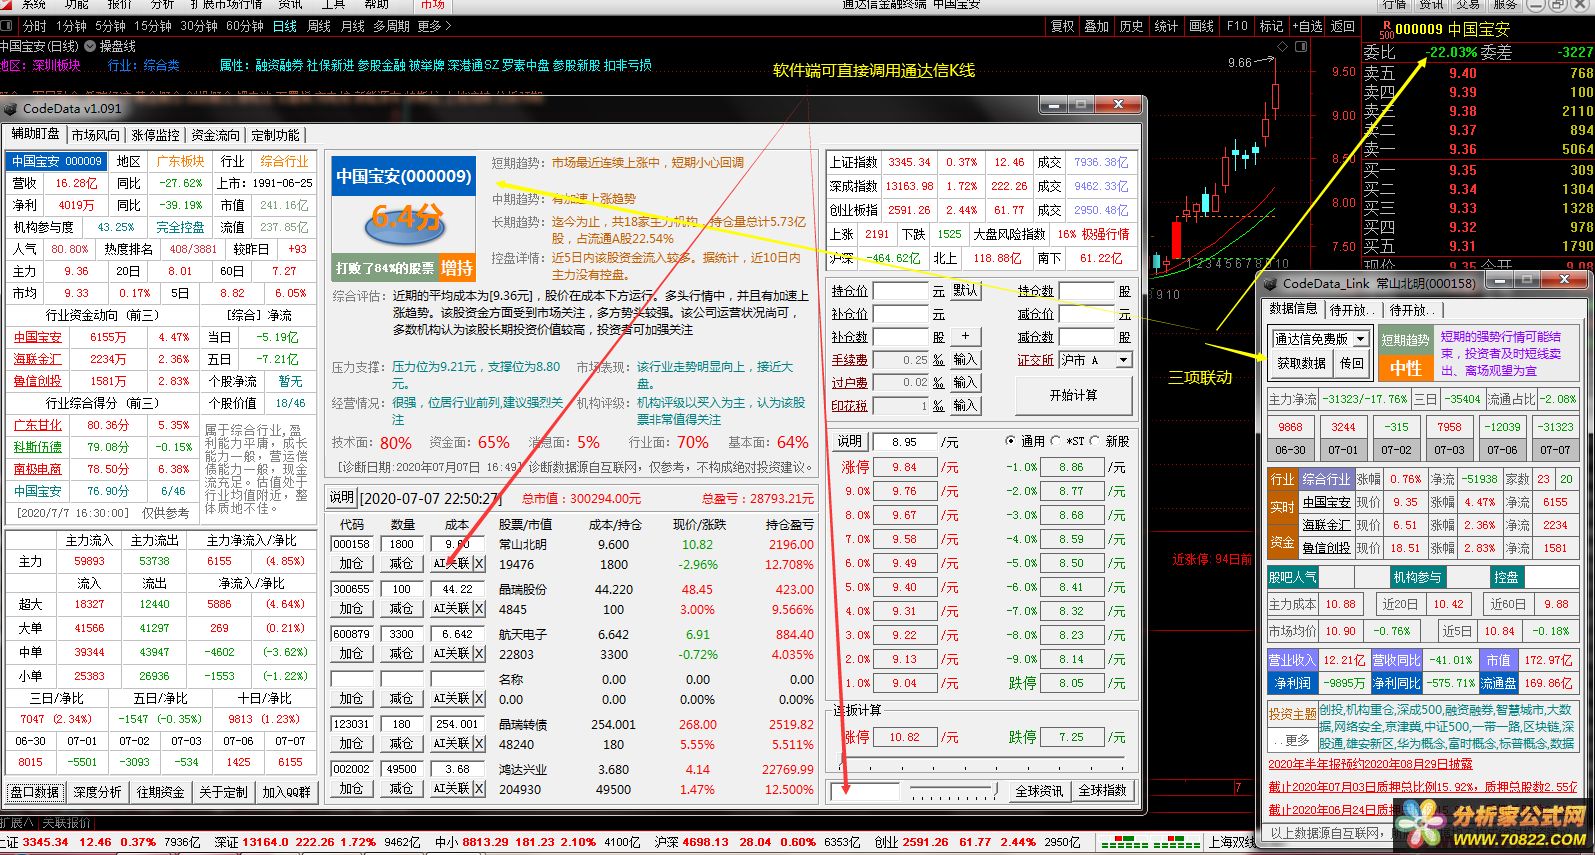Click AI关联 for the 航天电子 holding

pos(452,653)
